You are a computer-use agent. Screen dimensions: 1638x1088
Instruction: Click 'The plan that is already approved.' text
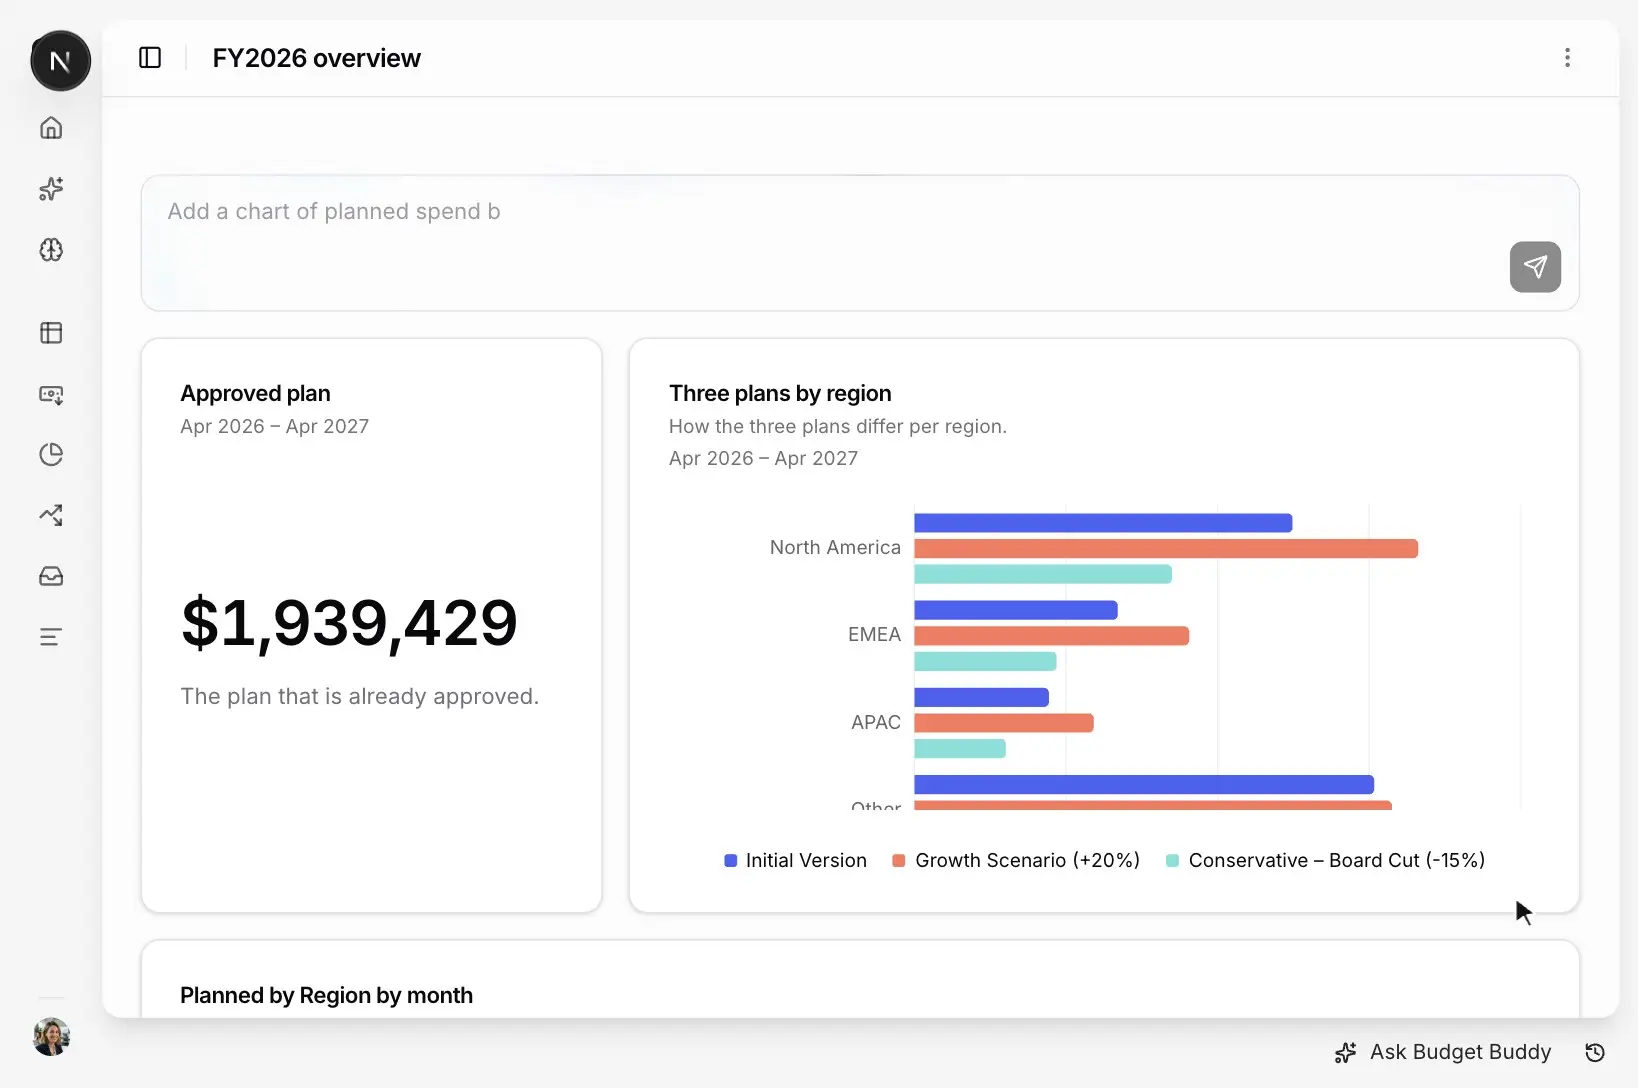click(x=359, y=696)
